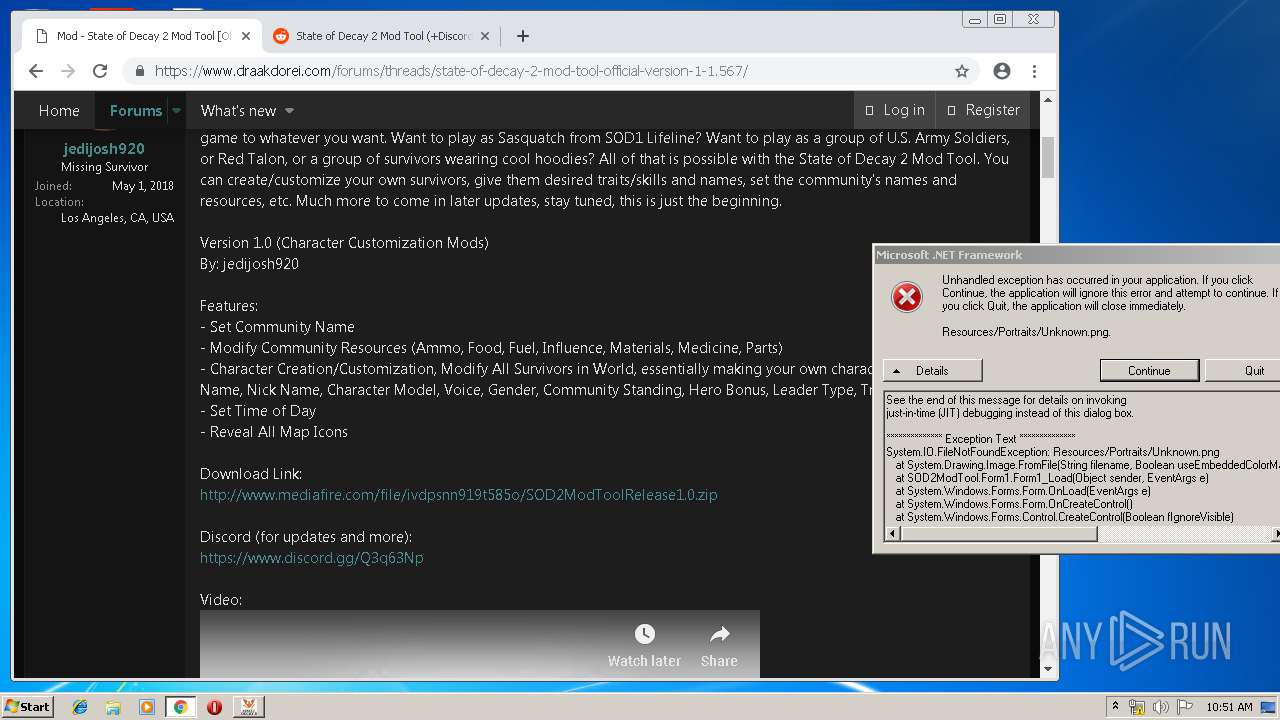
Task: Close the Reddit State of Decay 2 tab
Action: click(485, 36)
